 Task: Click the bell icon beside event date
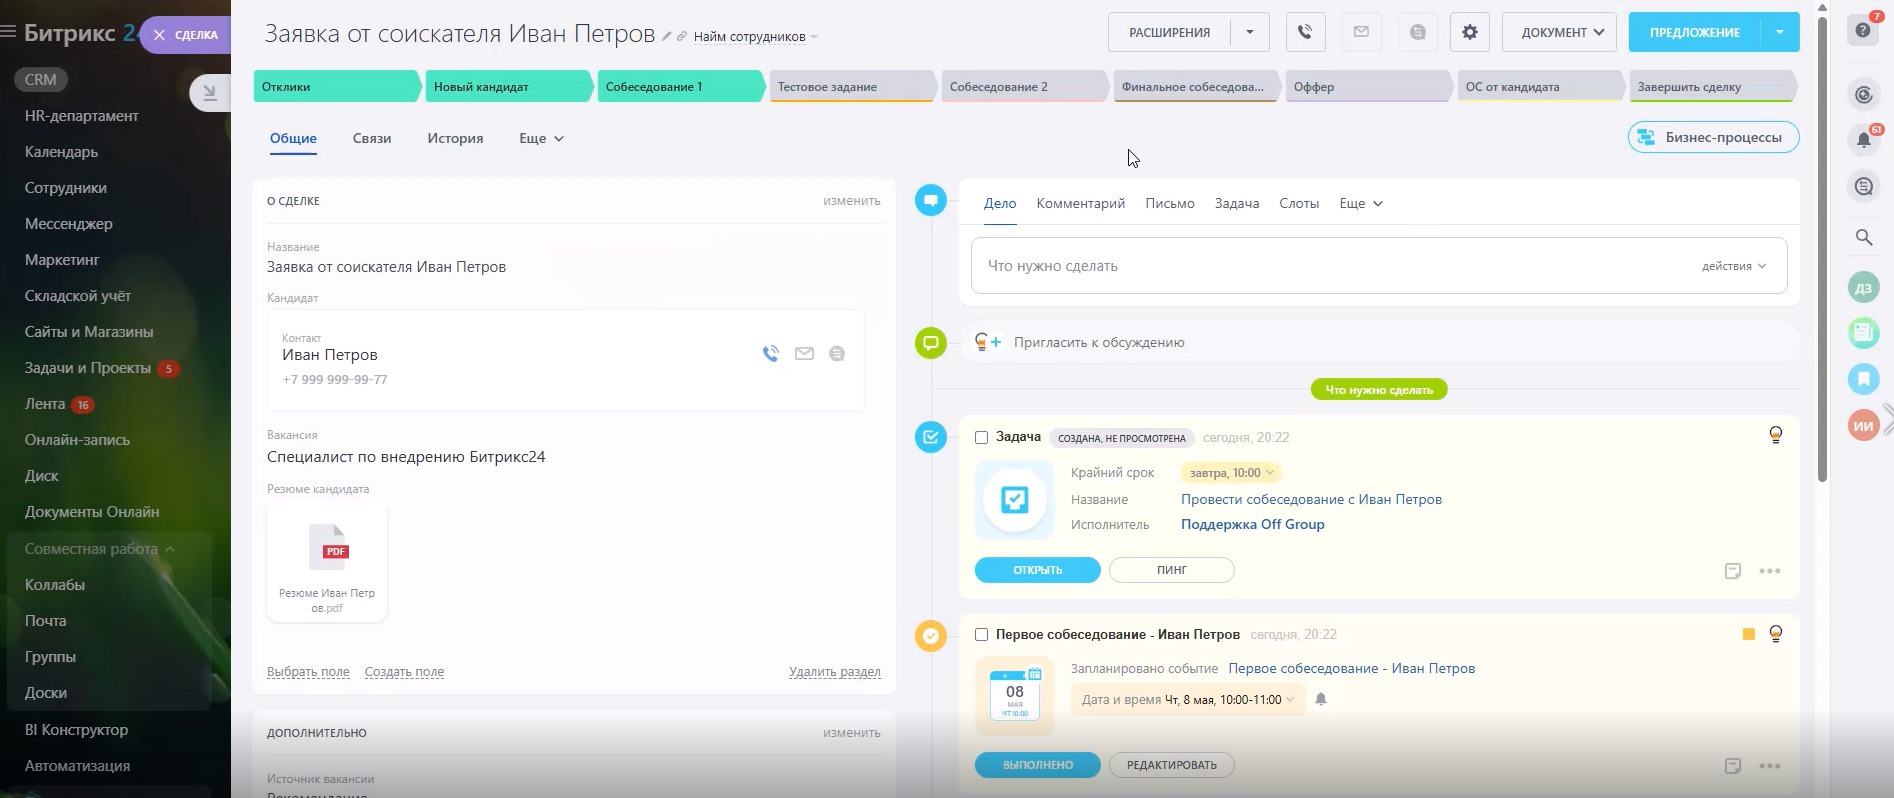click(x=1321, y=699)
